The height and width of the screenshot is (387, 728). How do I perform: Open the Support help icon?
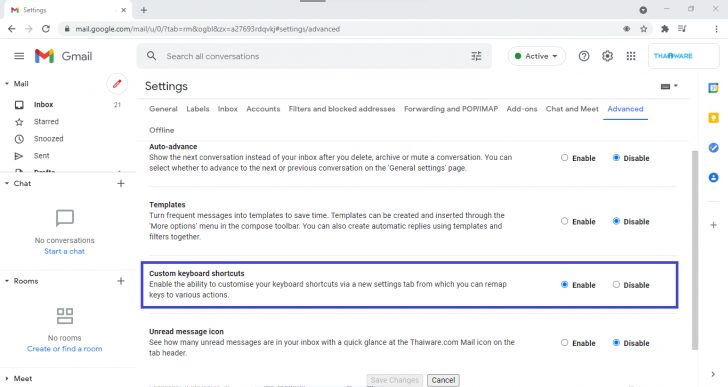584,56
